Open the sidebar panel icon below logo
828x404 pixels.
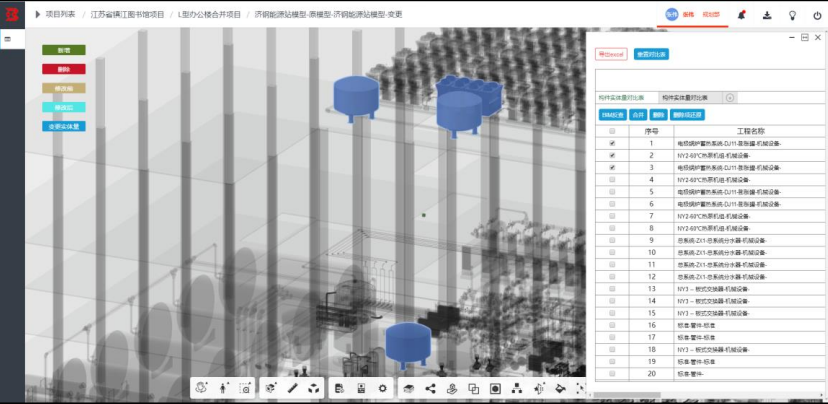pos(7,39)
